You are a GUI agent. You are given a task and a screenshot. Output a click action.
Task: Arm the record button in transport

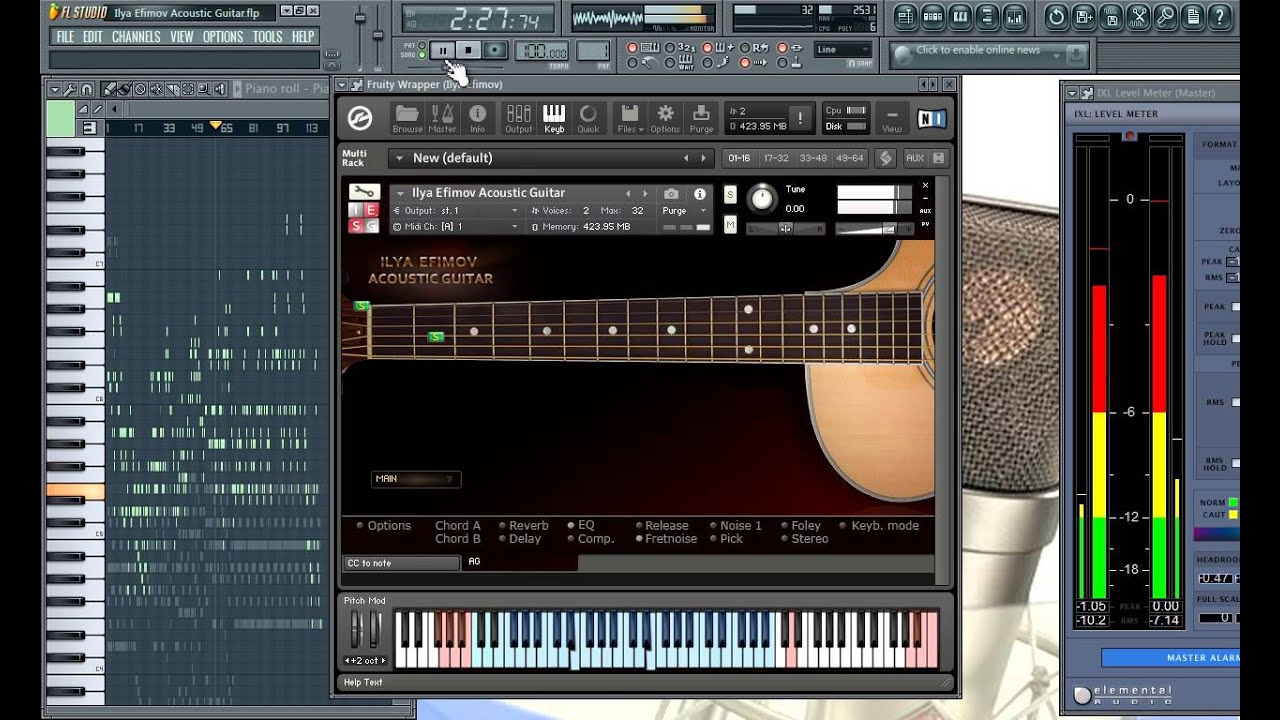click(x=495, y=50)
